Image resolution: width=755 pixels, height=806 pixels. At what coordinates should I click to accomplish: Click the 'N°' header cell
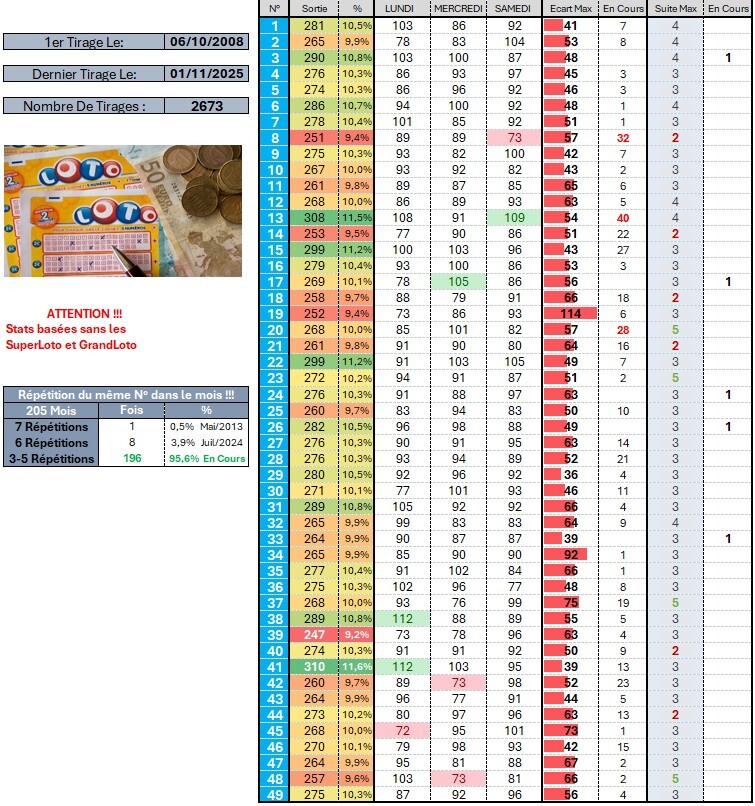tap(274, 8)
